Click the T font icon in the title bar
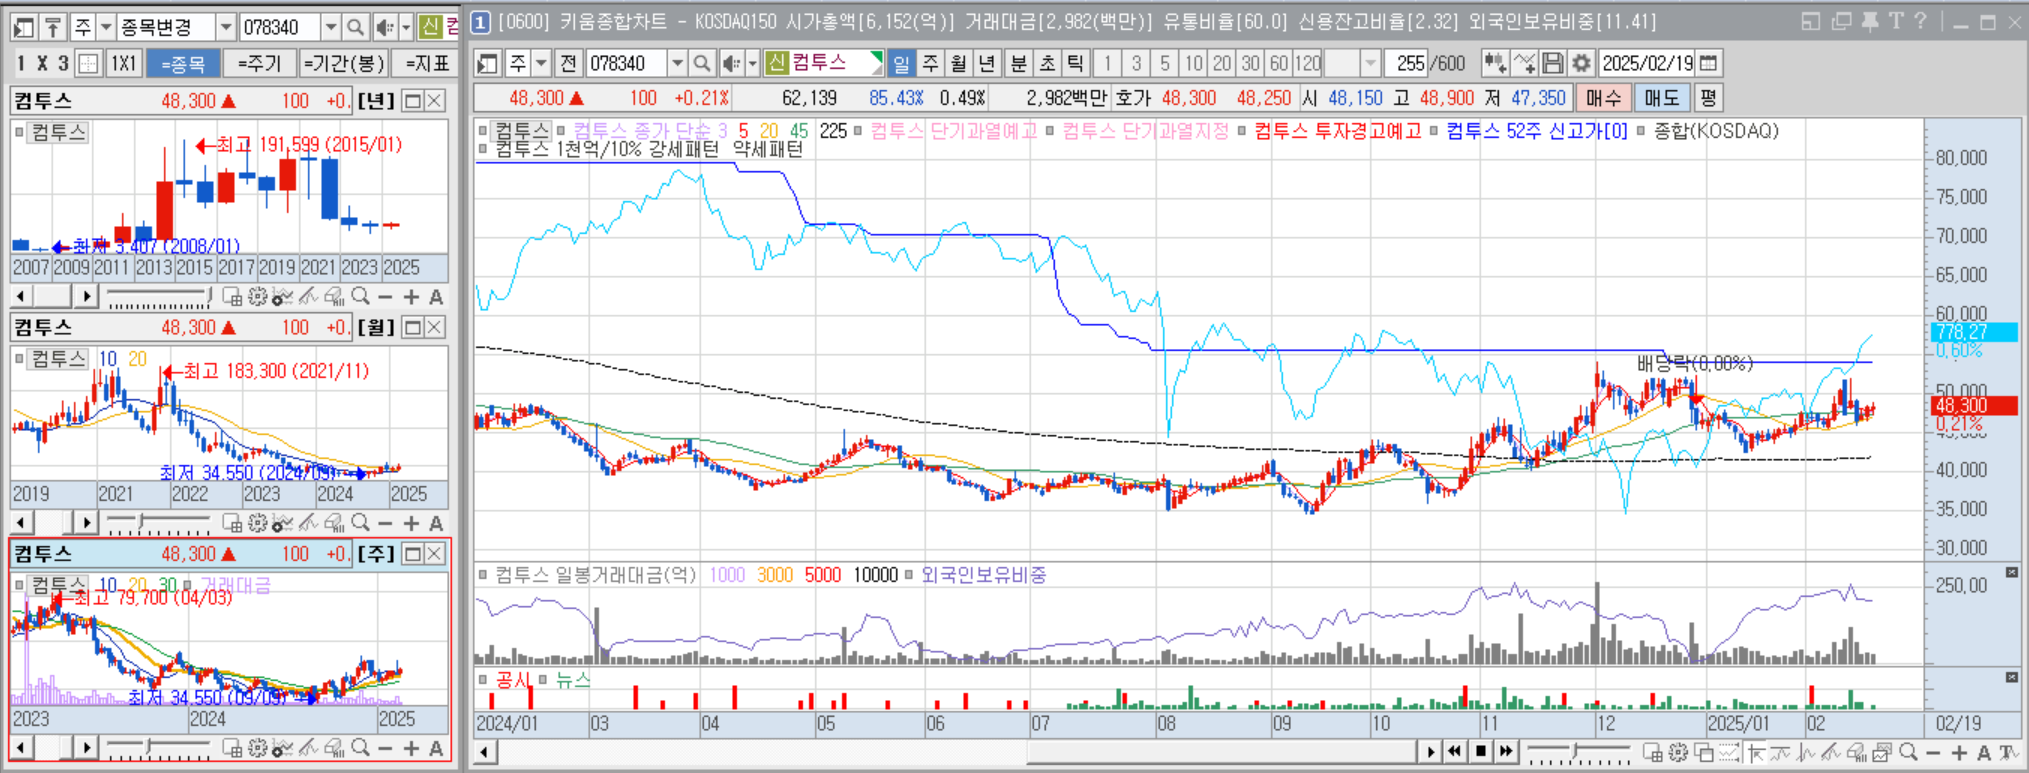The height and width of the screenshot is (773, 2029). tap(1895, 21)
